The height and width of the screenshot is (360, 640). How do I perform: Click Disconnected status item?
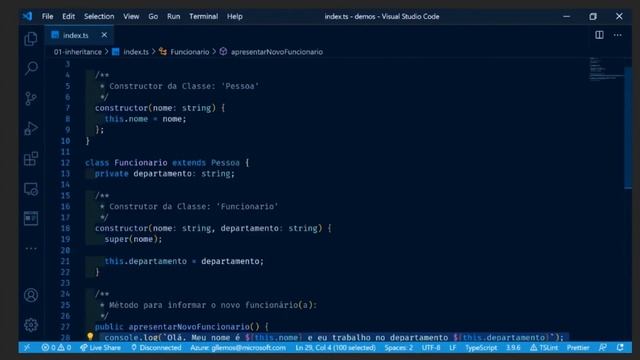click(156, 348)
